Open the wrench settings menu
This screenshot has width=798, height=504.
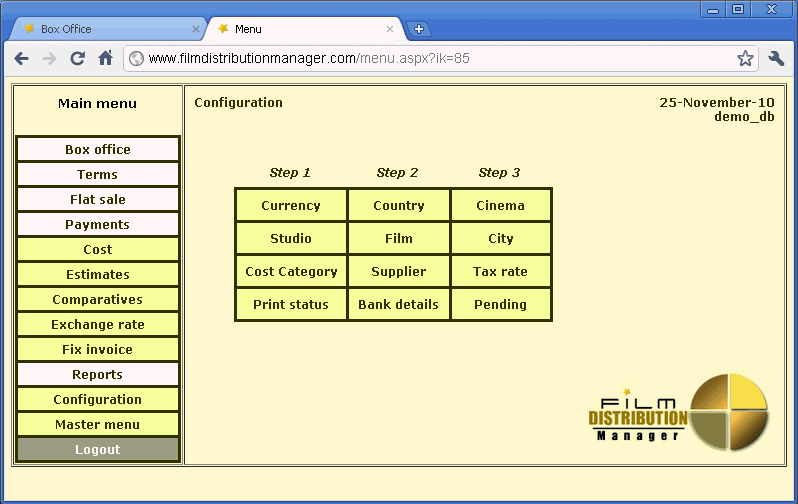pyautogui.click(x=776, y=59)
